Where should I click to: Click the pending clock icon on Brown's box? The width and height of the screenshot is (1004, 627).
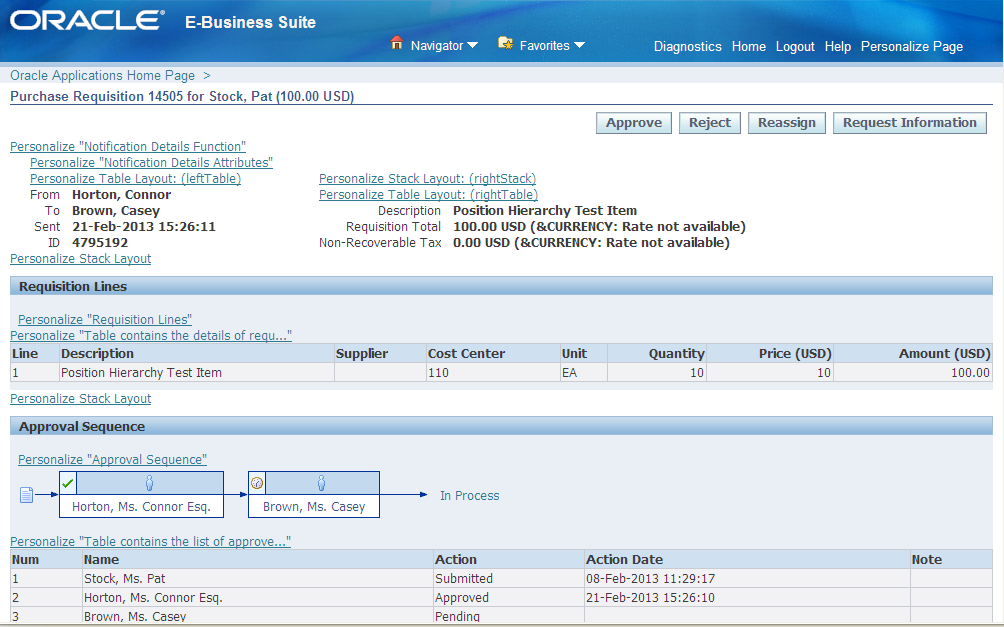click(257, 484)
